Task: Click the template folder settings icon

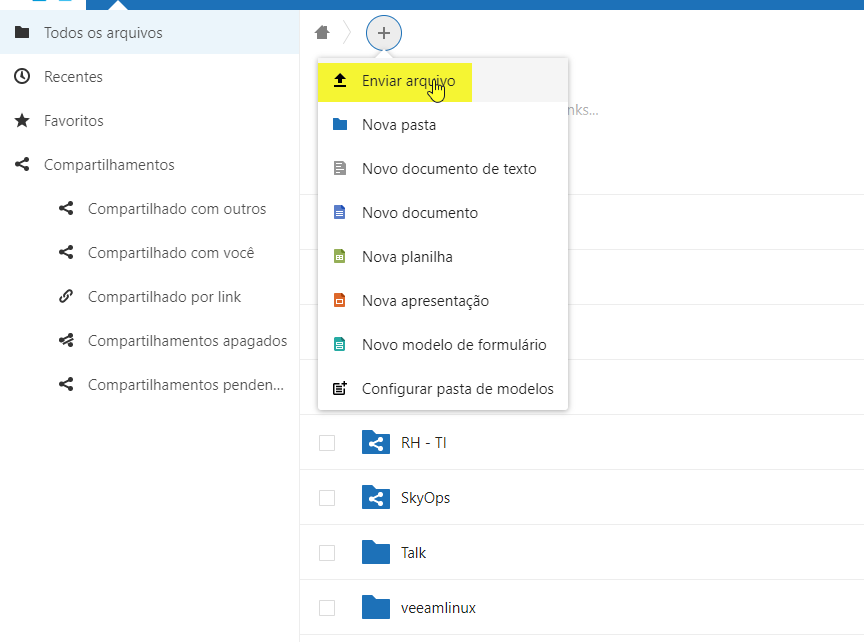Action: pos(340,388)
